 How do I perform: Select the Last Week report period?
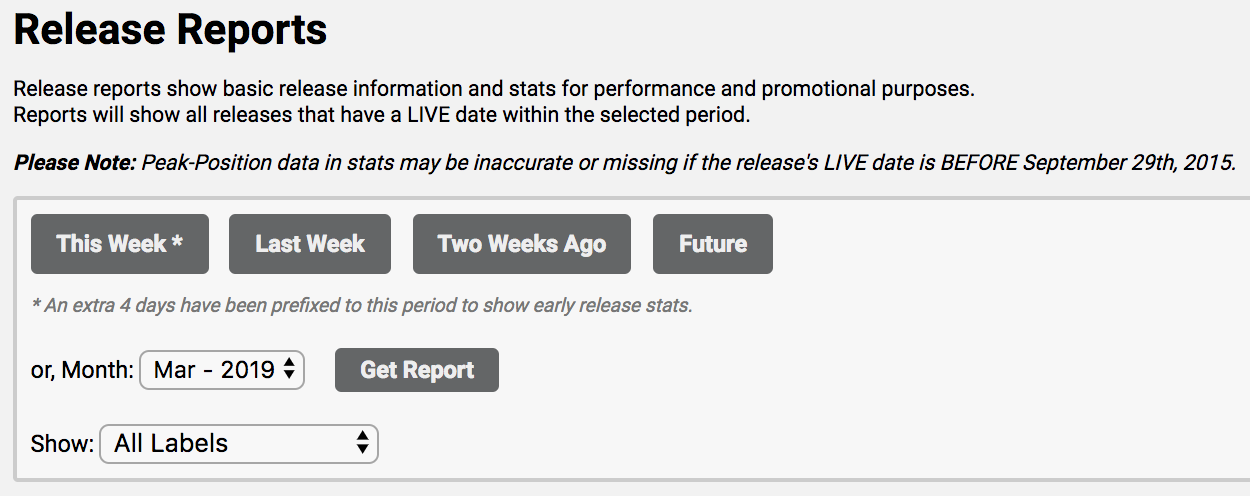[309, 244]
